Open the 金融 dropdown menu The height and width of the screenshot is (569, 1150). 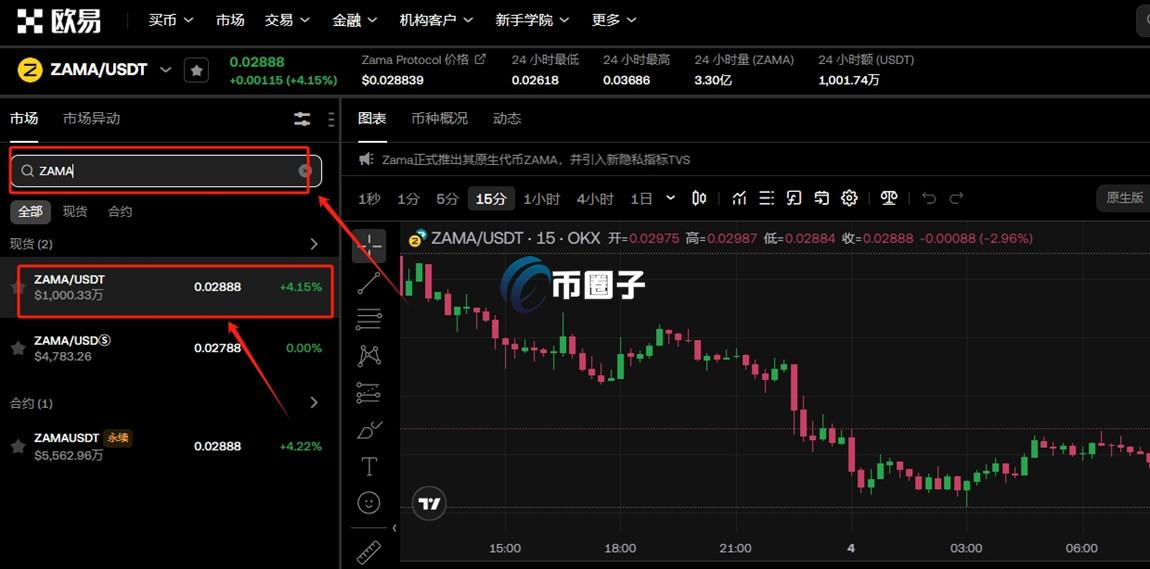[x=354, y=21]
